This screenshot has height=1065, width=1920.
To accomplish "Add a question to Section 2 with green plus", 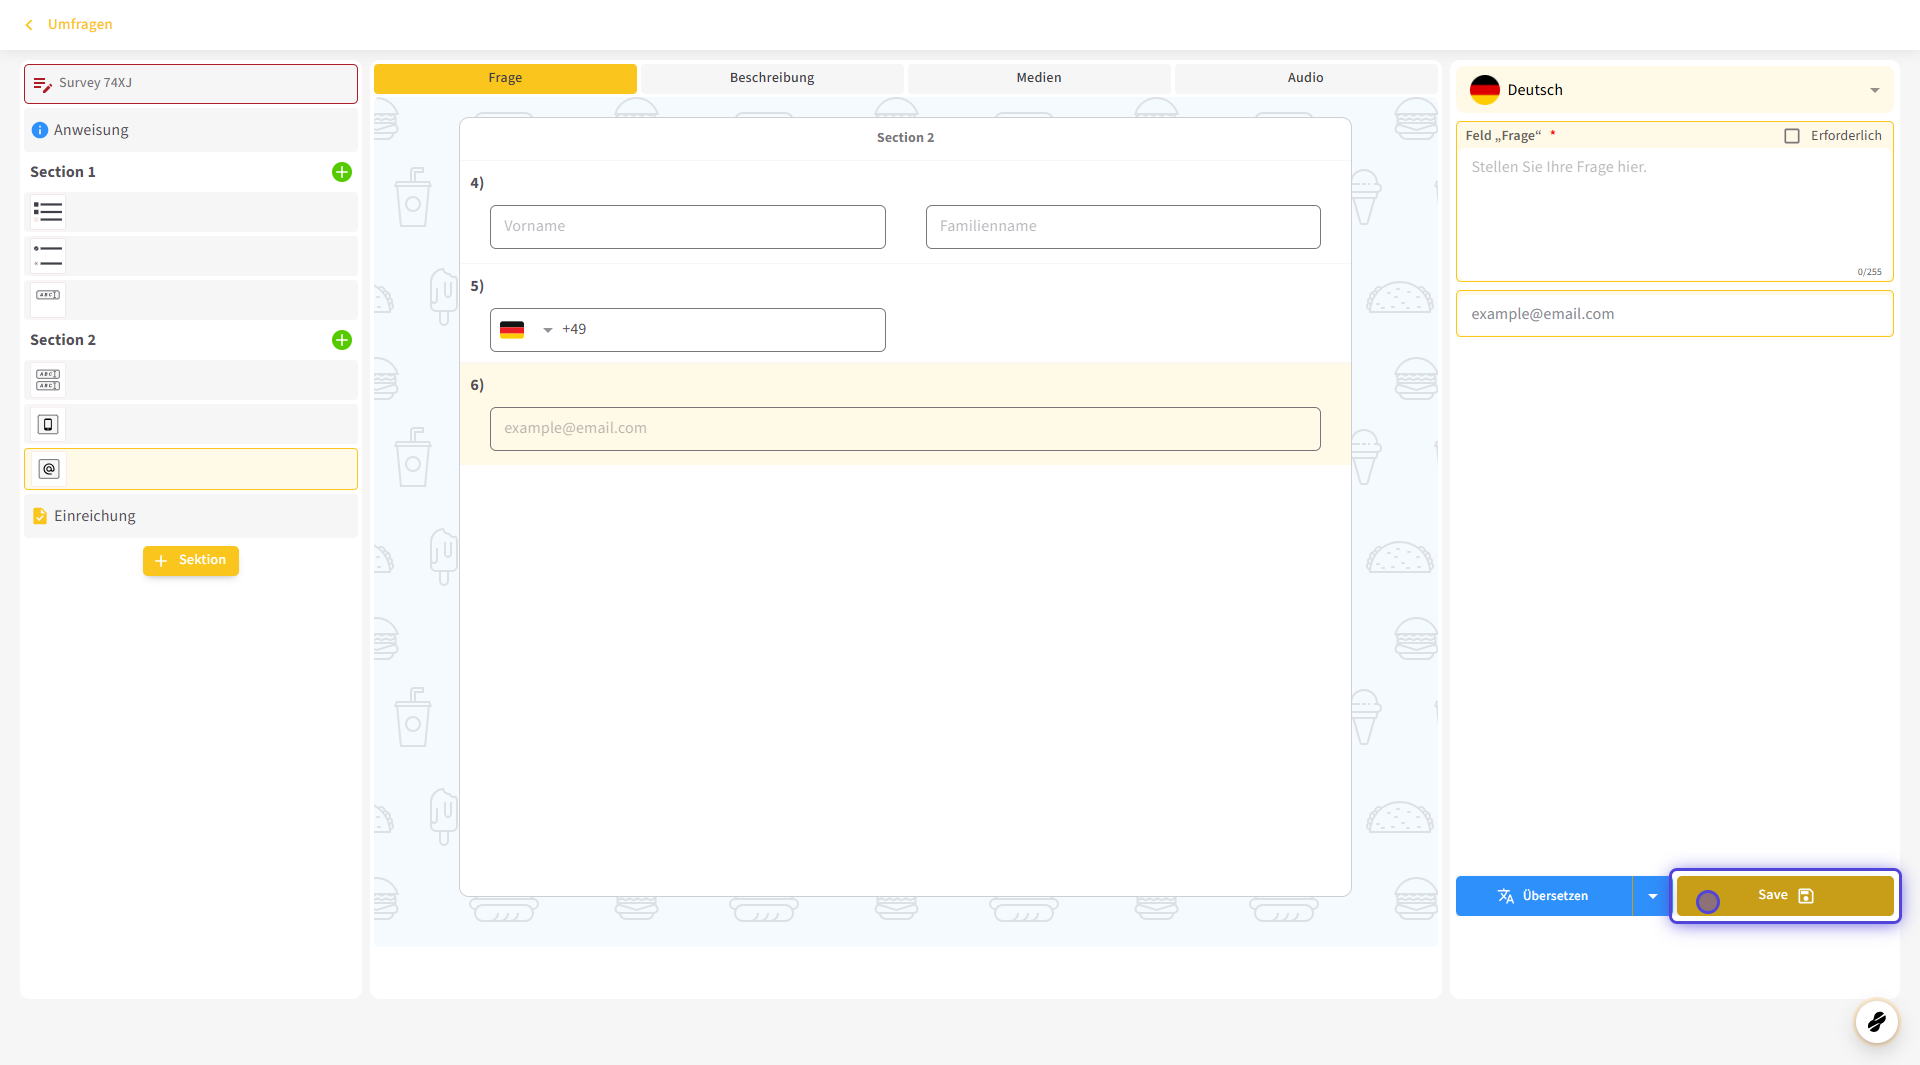I will (342, 340).
